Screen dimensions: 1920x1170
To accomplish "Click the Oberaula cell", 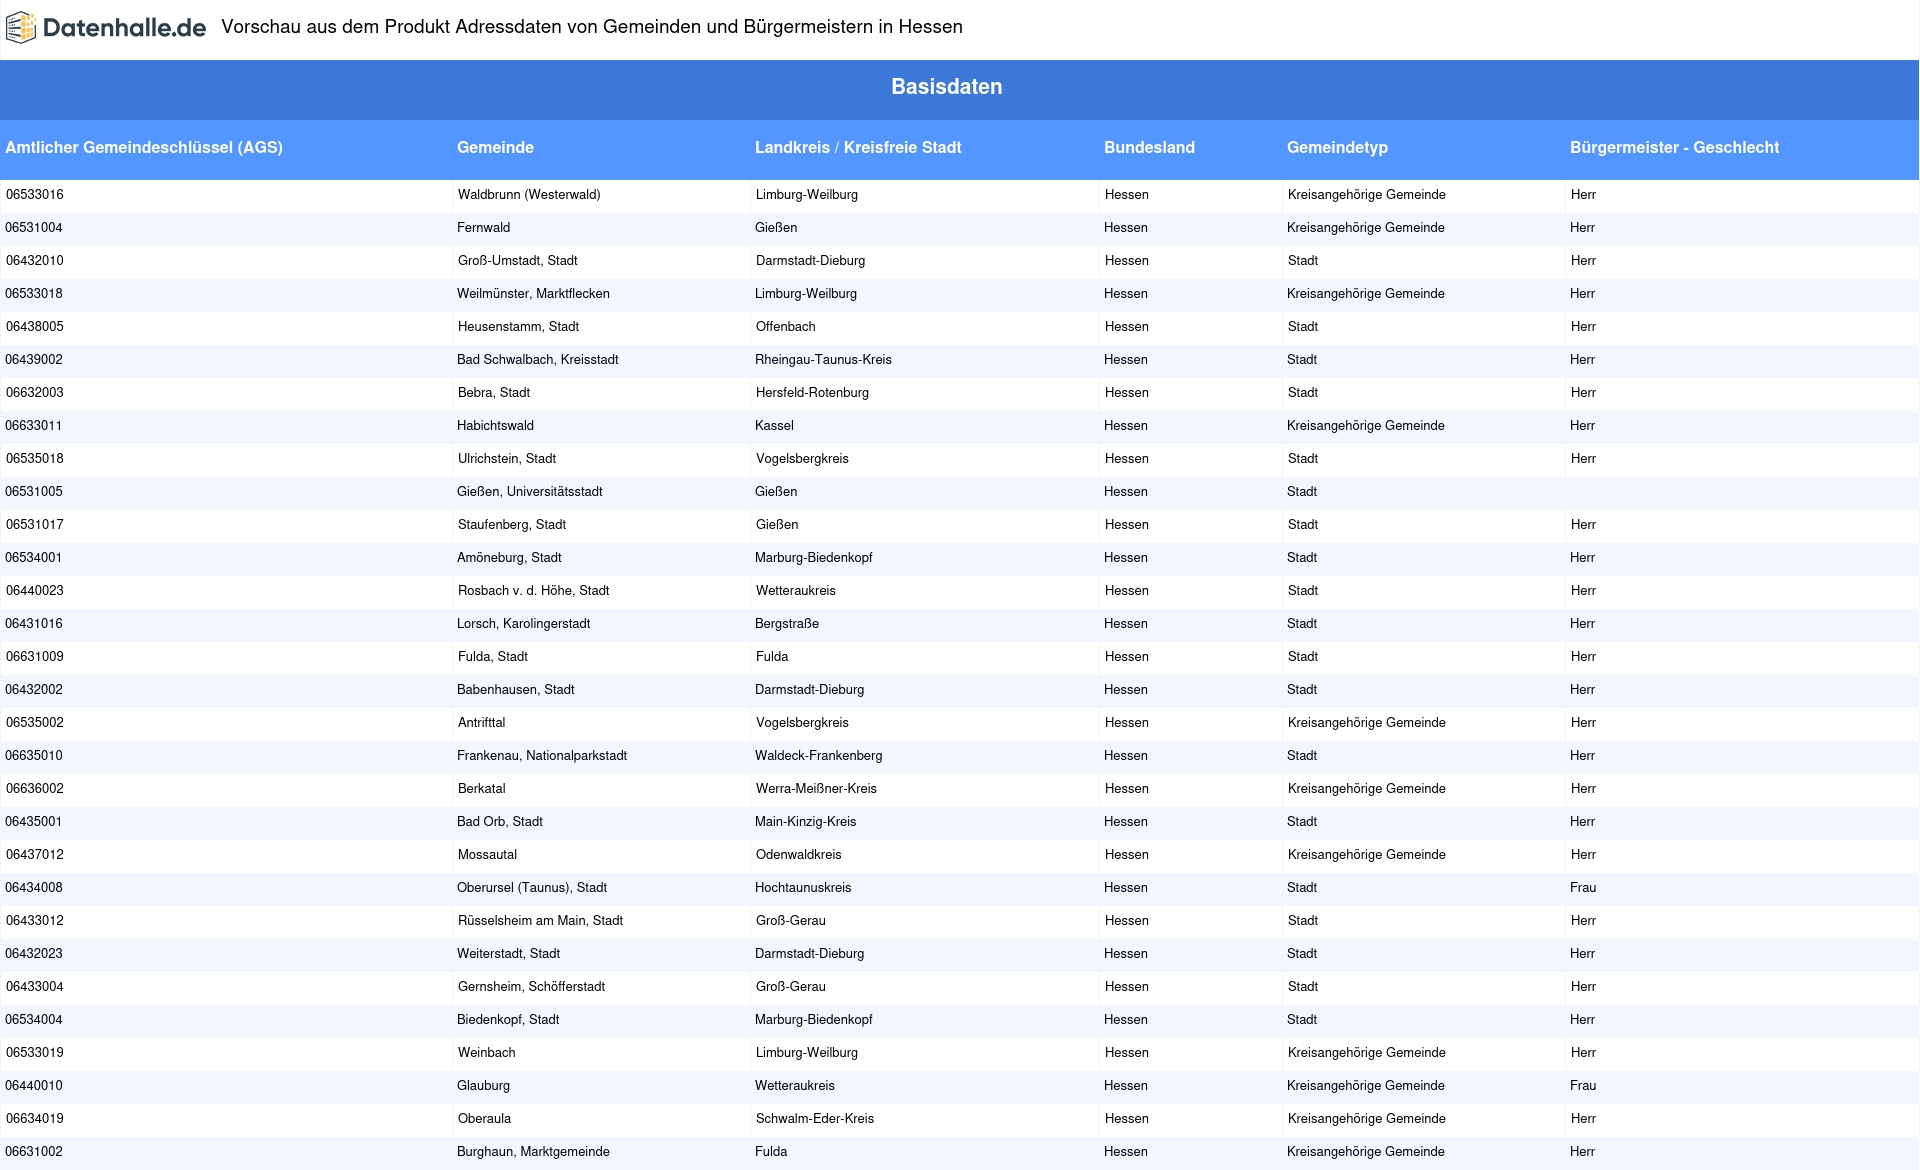I will 485,1119.
